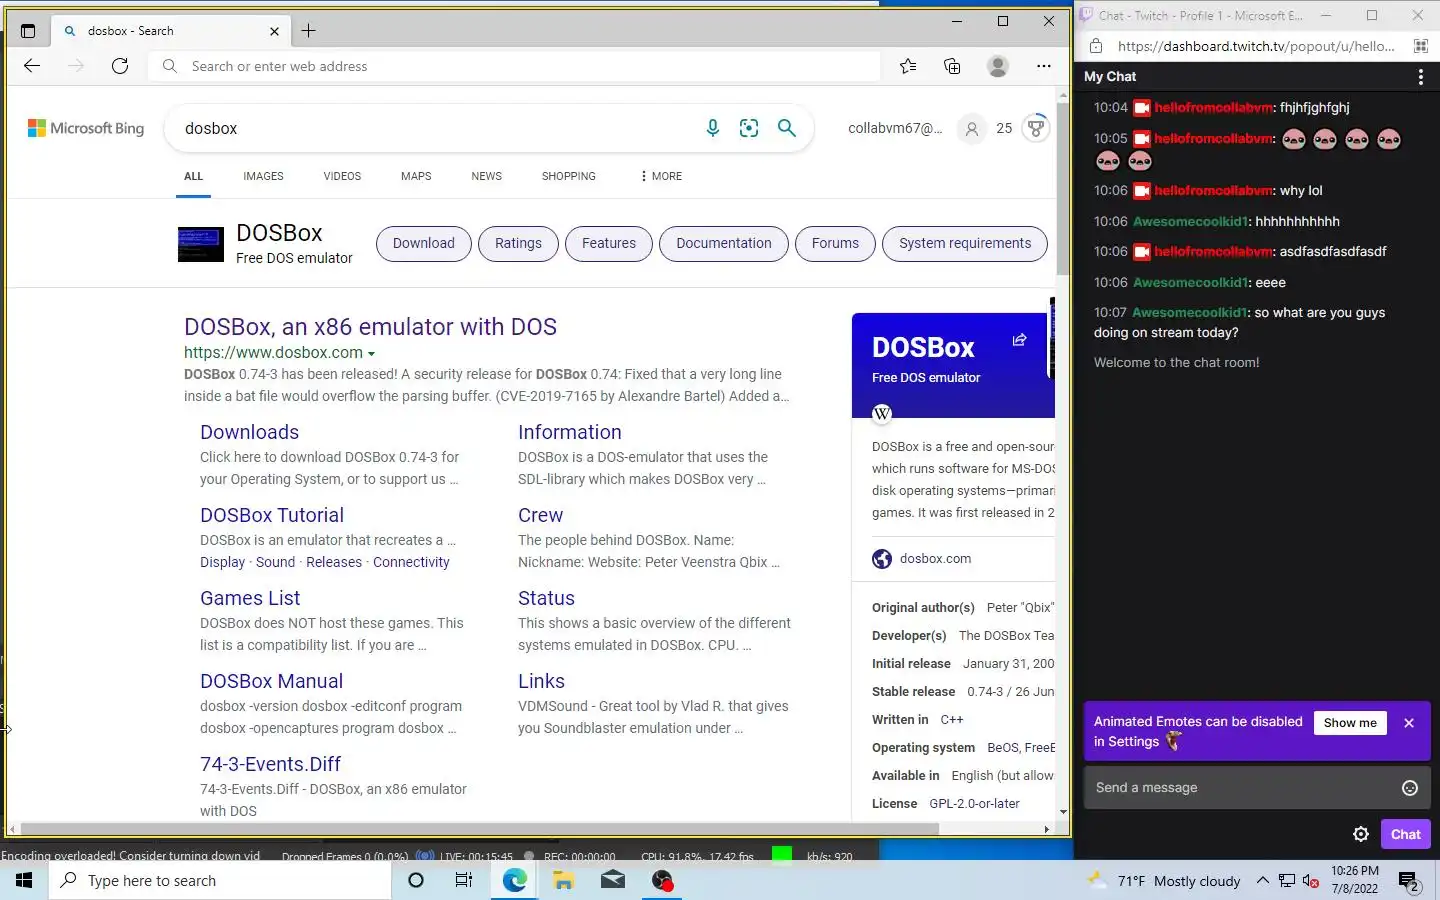Open Twitch chat options three-dot menu
This screenshot has height=900, width=1440.
click(1421, 77)
